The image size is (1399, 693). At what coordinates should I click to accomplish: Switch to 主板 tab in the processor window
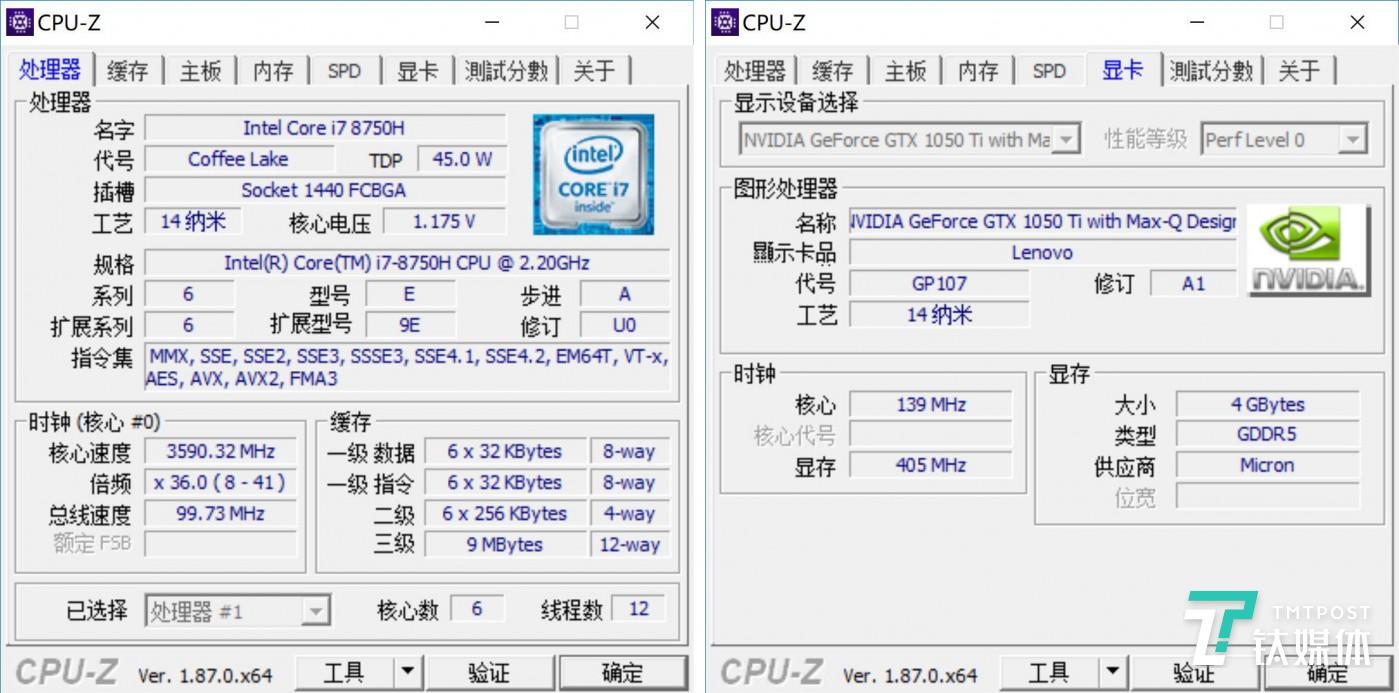(x=200, y=71)
